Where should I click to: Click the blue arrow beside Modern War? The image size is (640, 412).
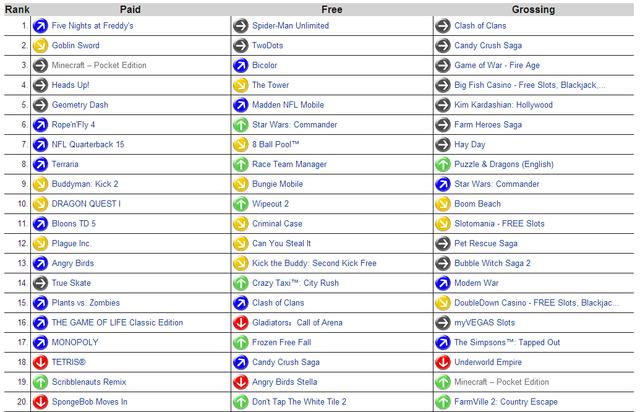pos(442,283)
